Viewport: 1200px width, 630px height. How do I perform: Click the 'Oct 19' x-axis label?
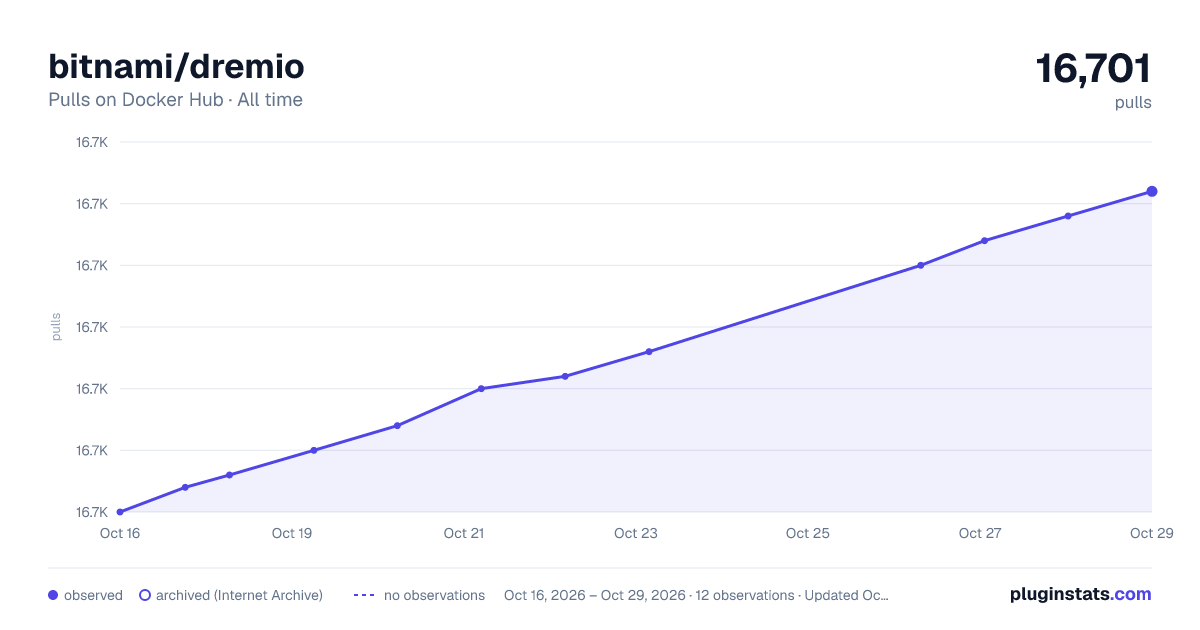[x=292, y=533]
